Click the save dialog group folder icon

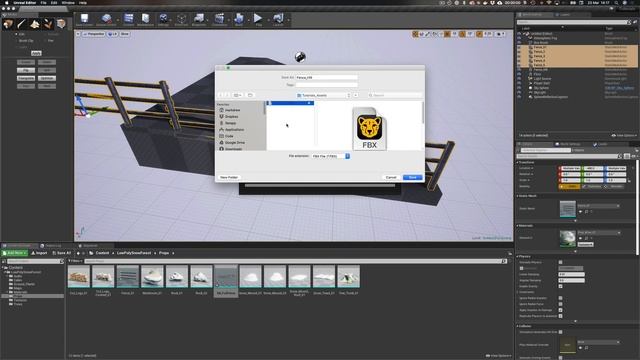pos(250,95)
